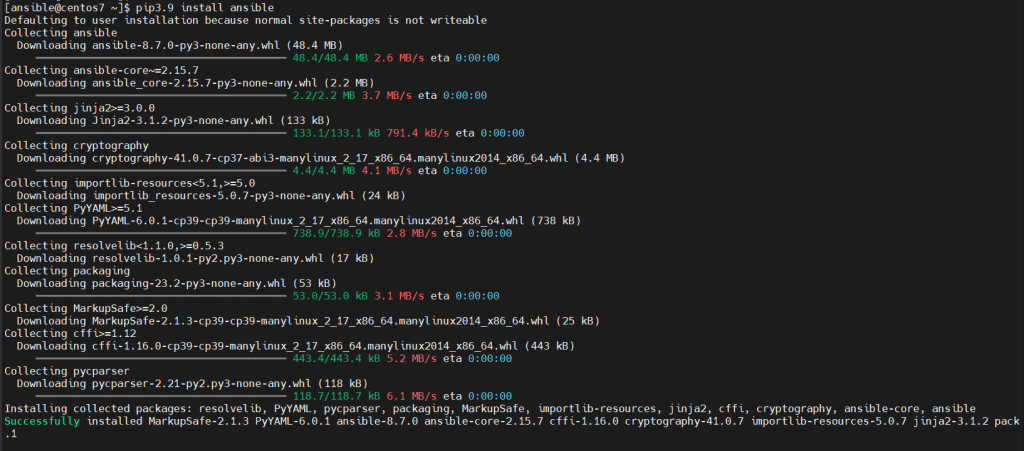The image size is (1024, 451).
Task: Click 'Collecting importlib-resources<5.1,>=5.0' line
Action: pos(129,183)
